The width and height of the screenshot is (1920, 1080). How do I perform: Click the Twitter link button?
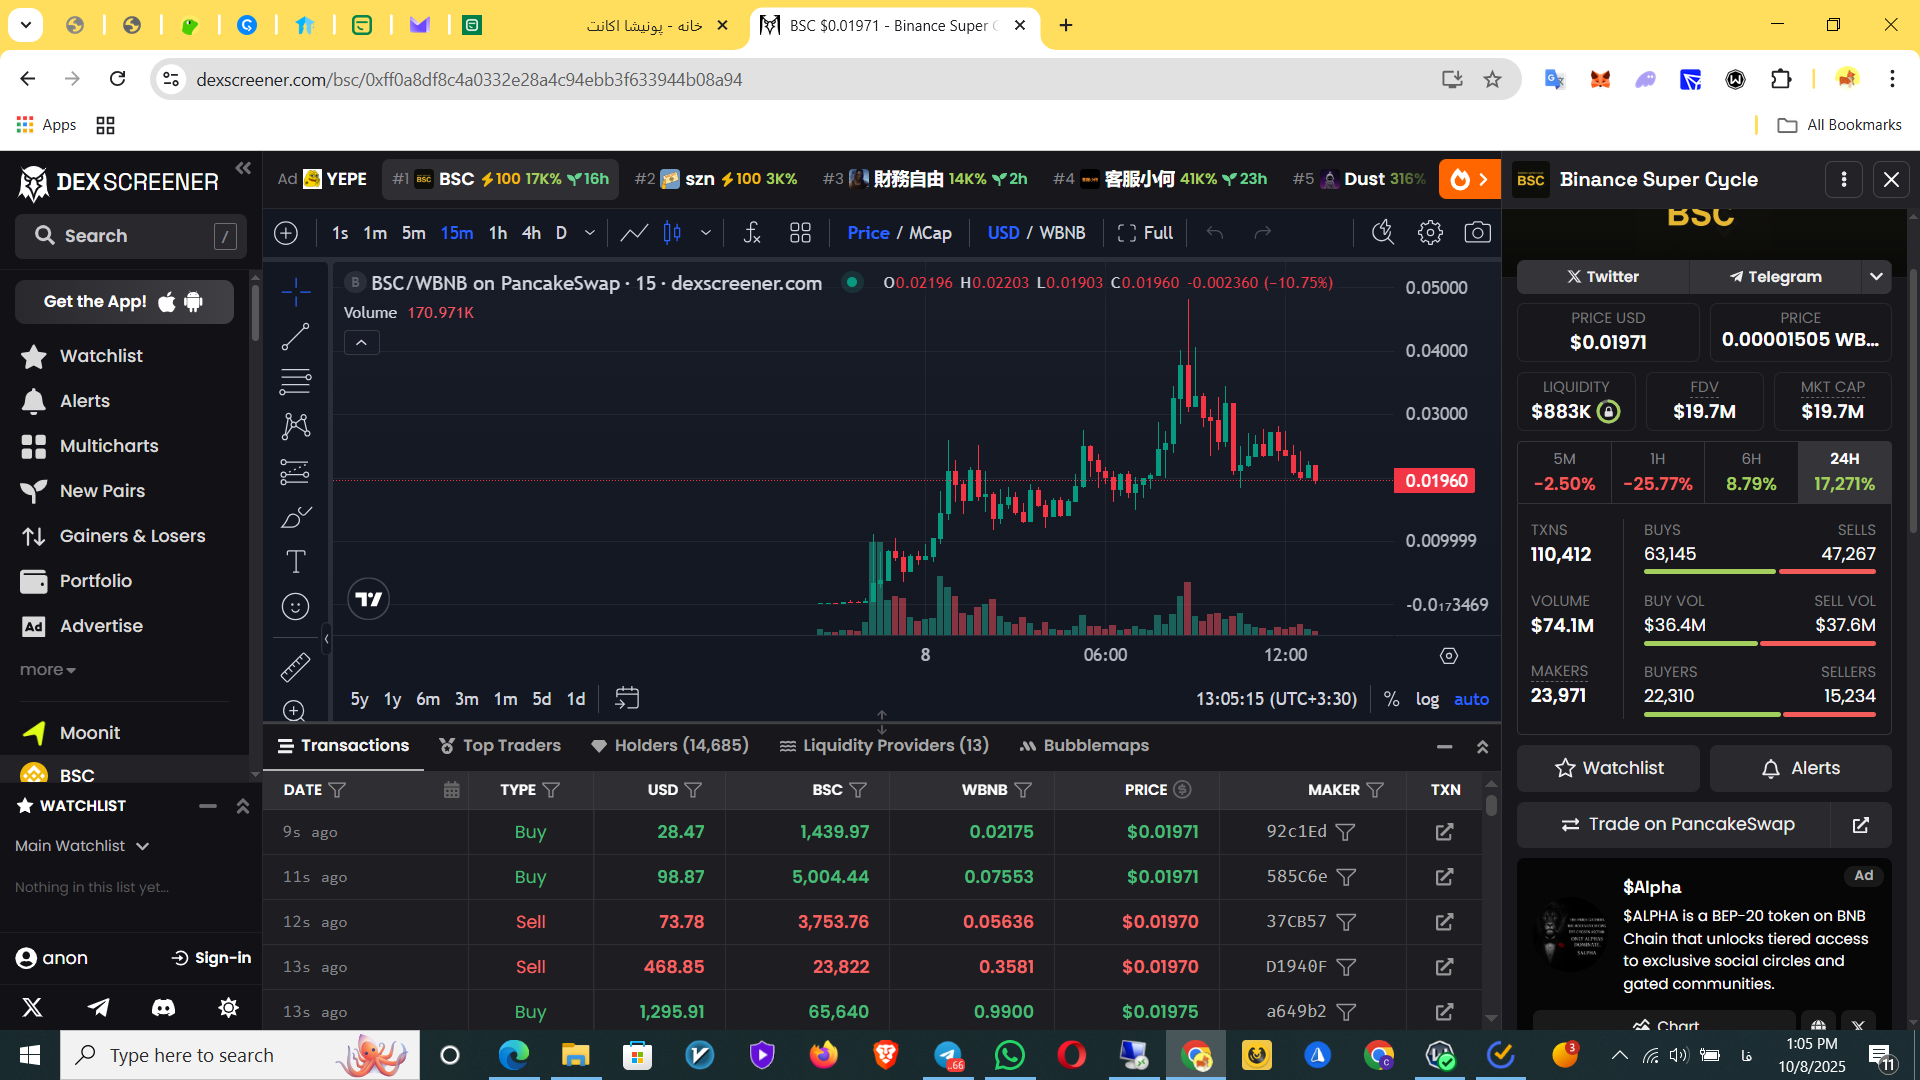1602,277
